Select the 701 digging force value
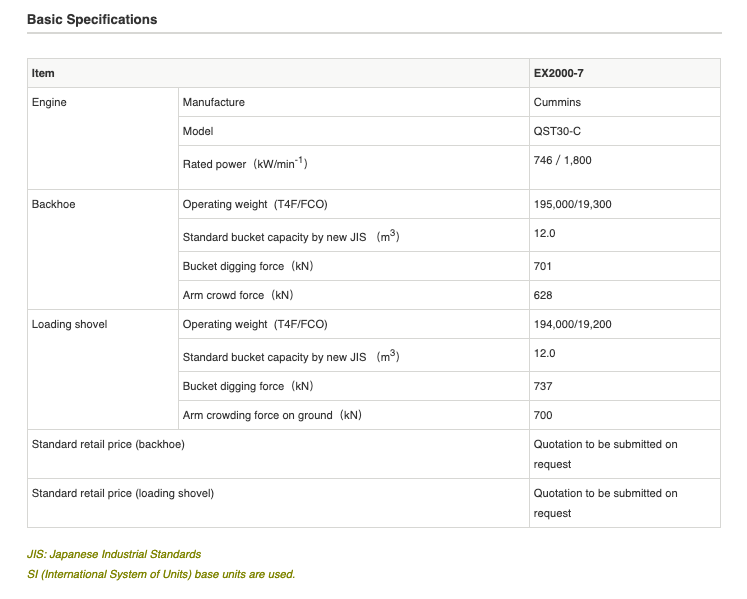747x599 pixels. click(542, 266)
